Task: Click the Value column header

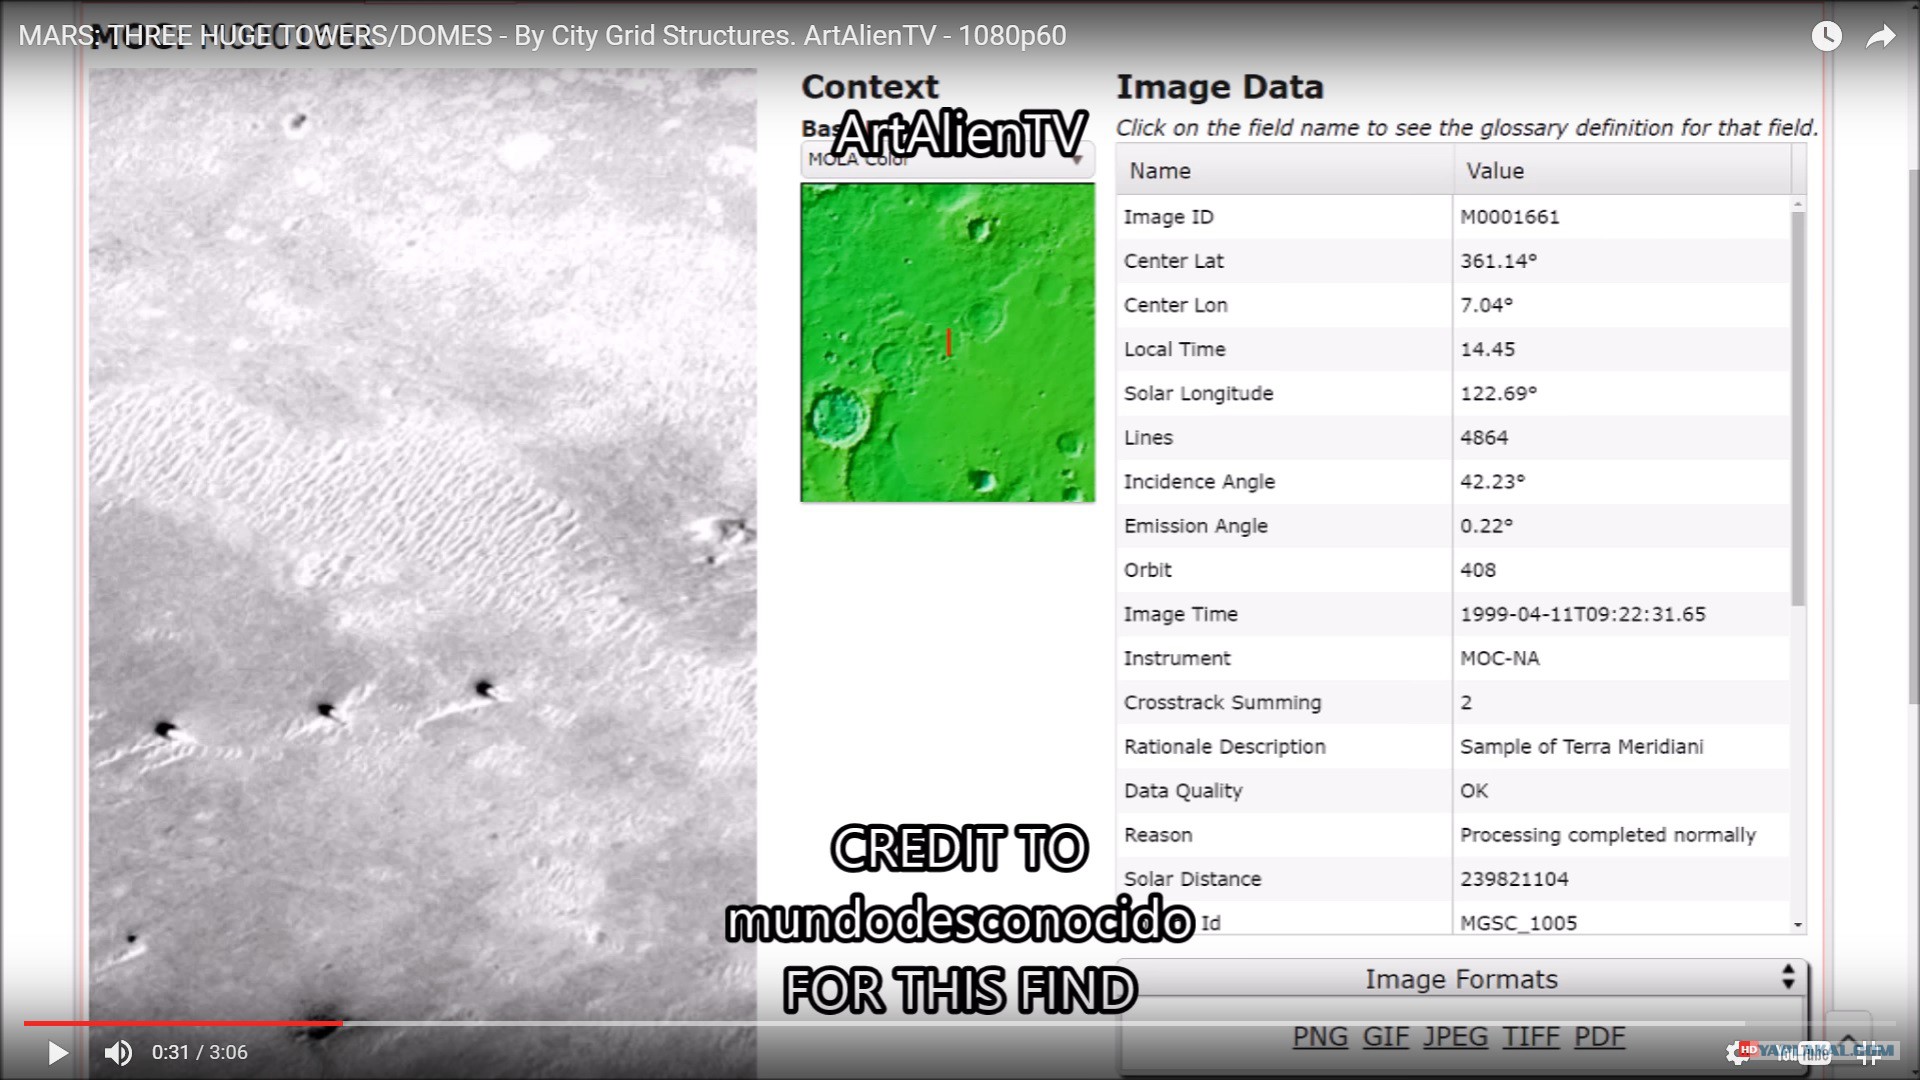Action: (x=1621, y=170)
